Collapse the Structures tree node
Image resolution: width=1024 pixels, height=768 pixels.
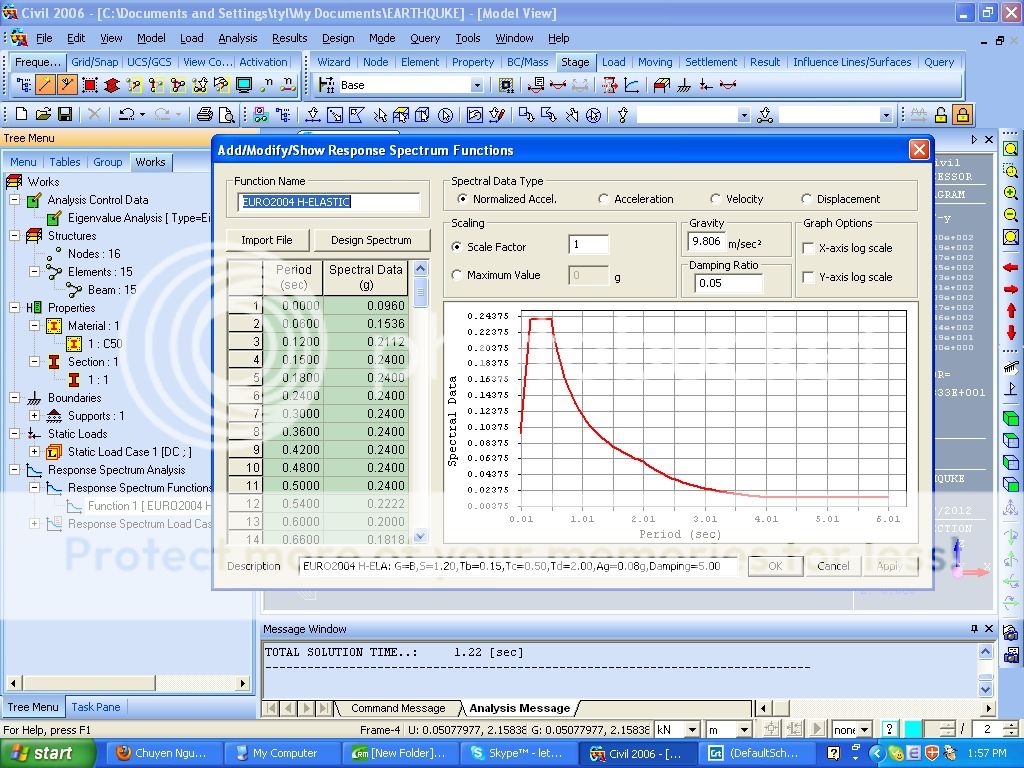pos(14,236)
